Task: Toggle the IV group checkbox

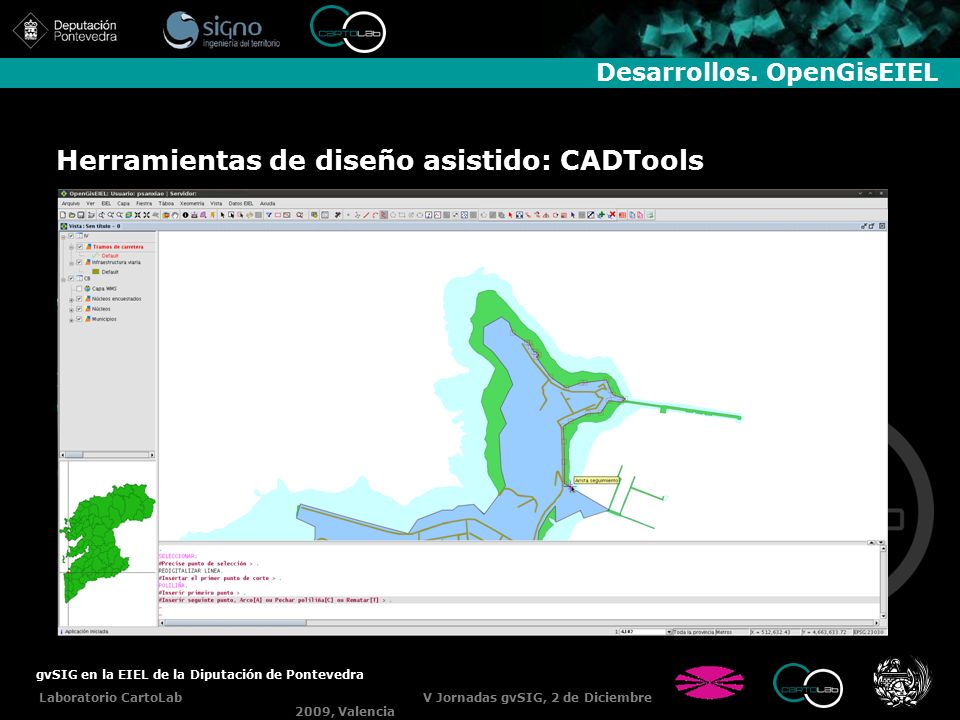Action: pyautogui.click(x=71, y=236)
